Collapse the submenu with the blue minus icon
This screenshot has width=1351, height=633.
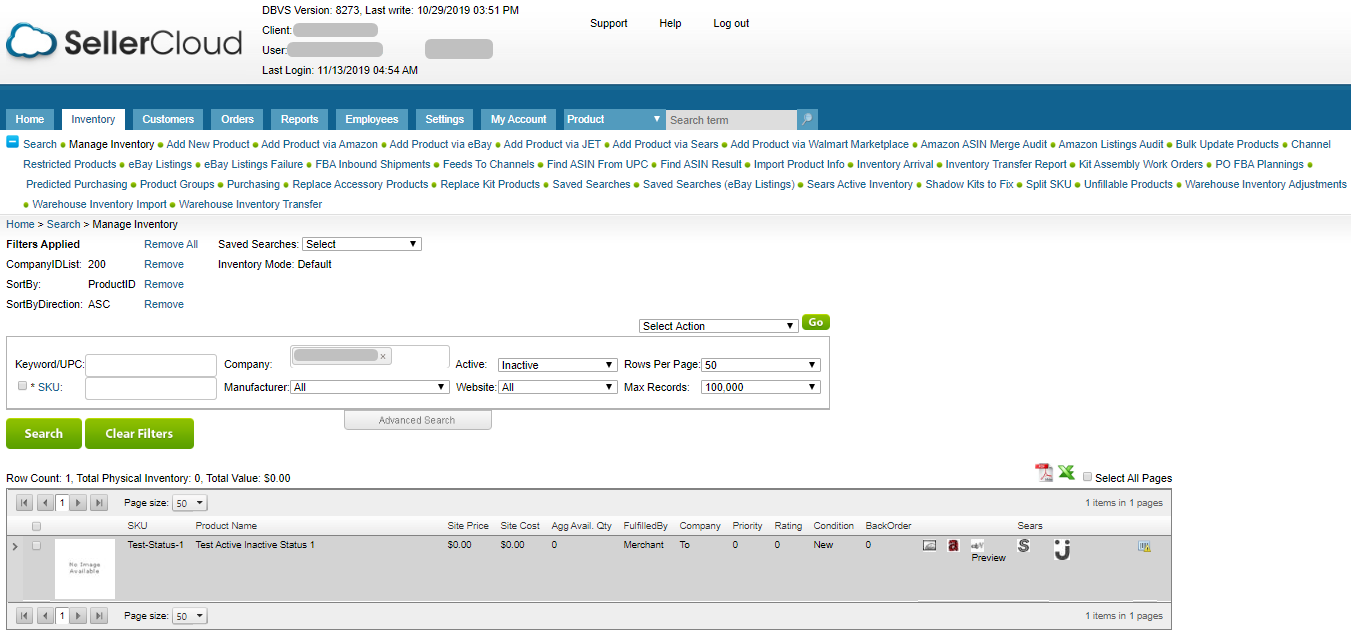tap(13, 142)
